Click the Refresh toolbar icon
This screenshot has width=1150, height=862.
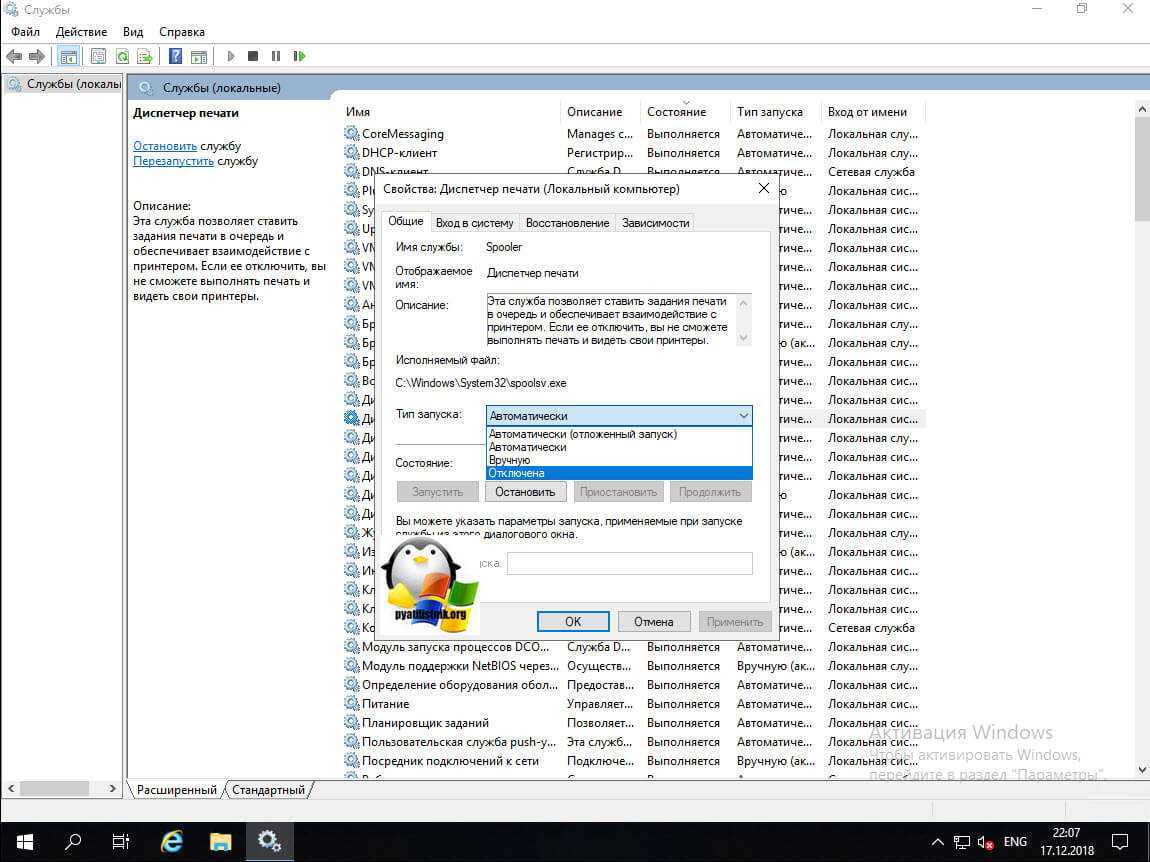point(122,57)
